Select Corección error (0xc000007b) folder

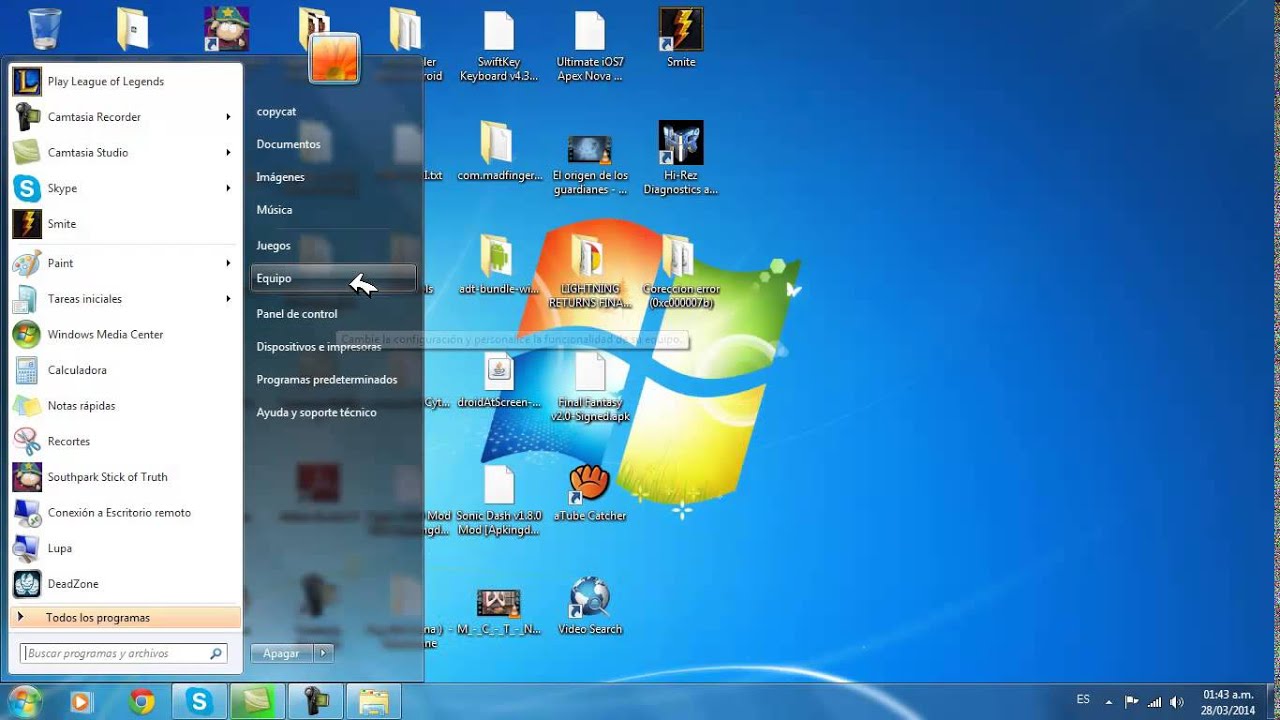[x=681, y=272]
